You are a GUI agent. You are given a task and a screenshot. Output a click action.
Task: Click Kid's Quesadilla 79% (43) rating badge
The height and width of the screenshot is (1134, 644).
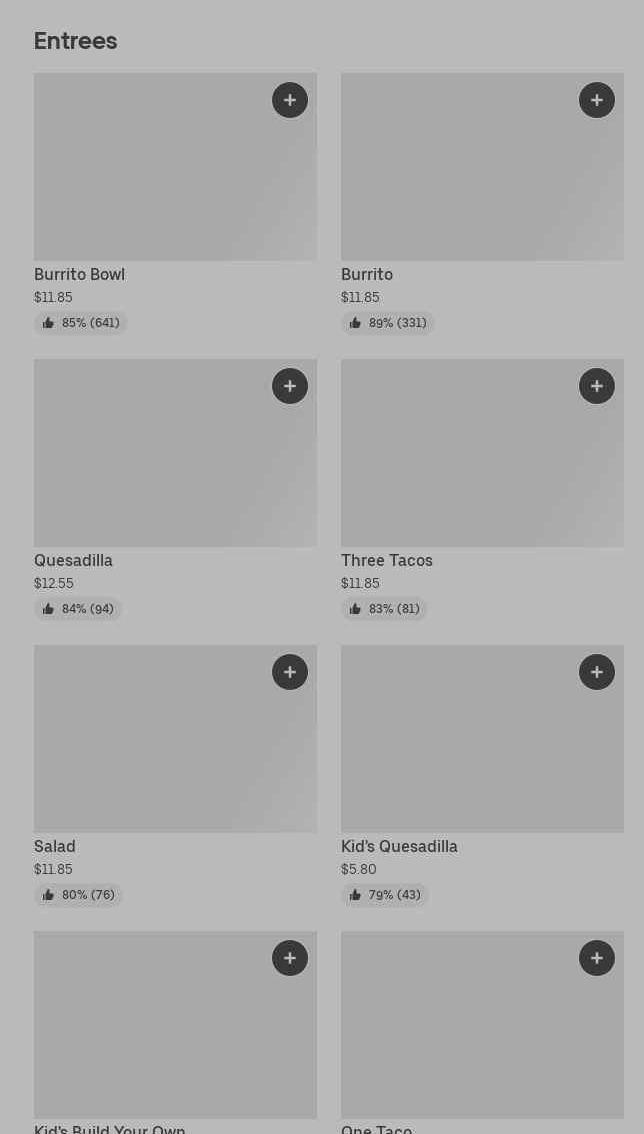[385, 895]
